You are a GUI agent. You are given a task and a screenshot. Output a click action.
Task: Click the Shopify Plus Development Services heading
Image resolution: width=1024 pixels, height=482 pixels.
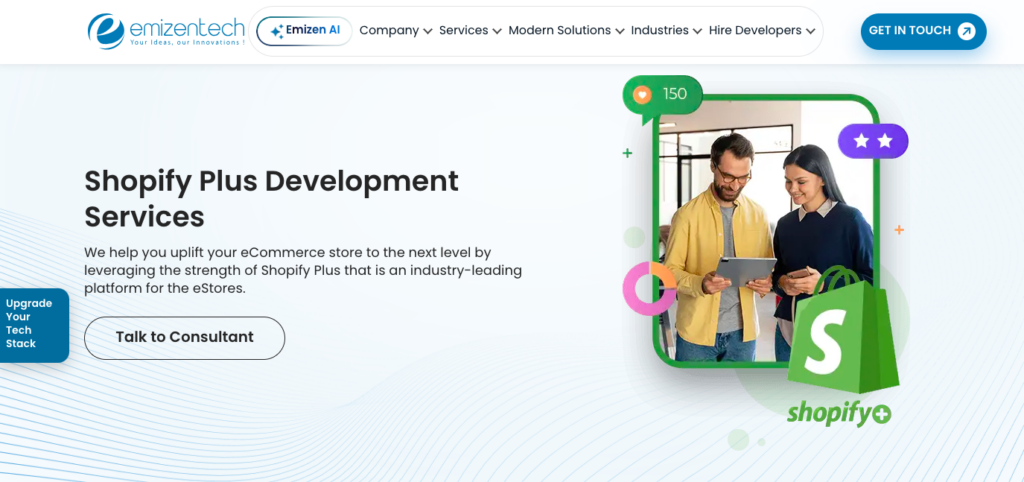tap(272, 199)
